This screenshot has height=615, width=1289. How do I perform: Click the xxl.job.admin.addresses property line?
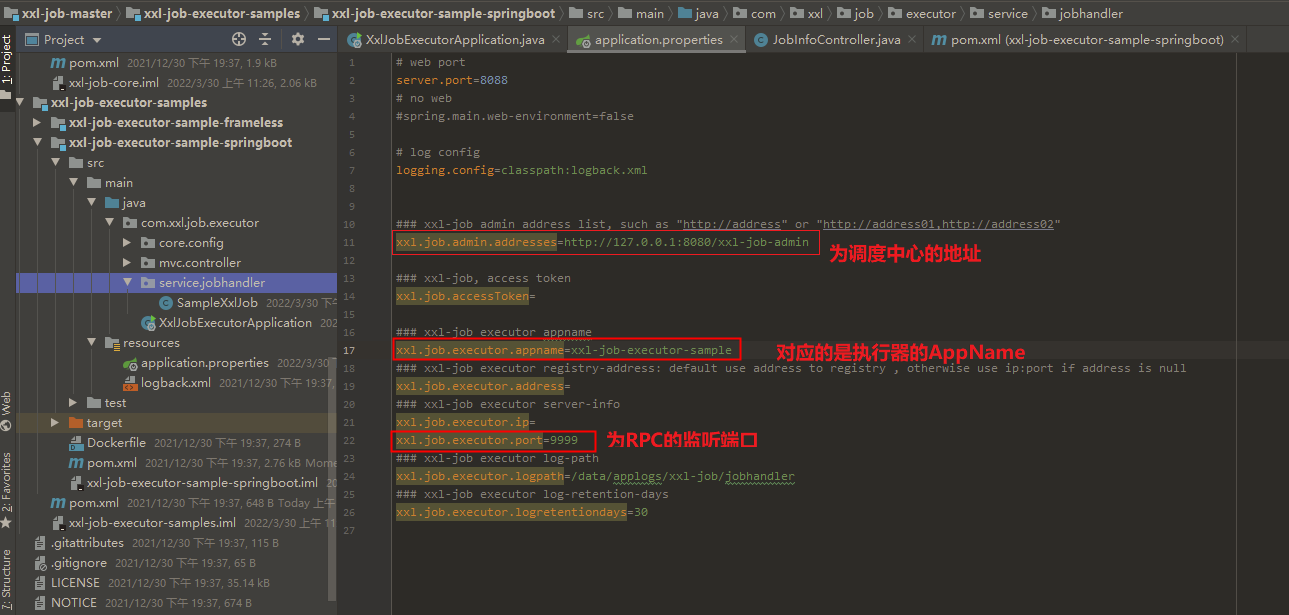[602, 242]
